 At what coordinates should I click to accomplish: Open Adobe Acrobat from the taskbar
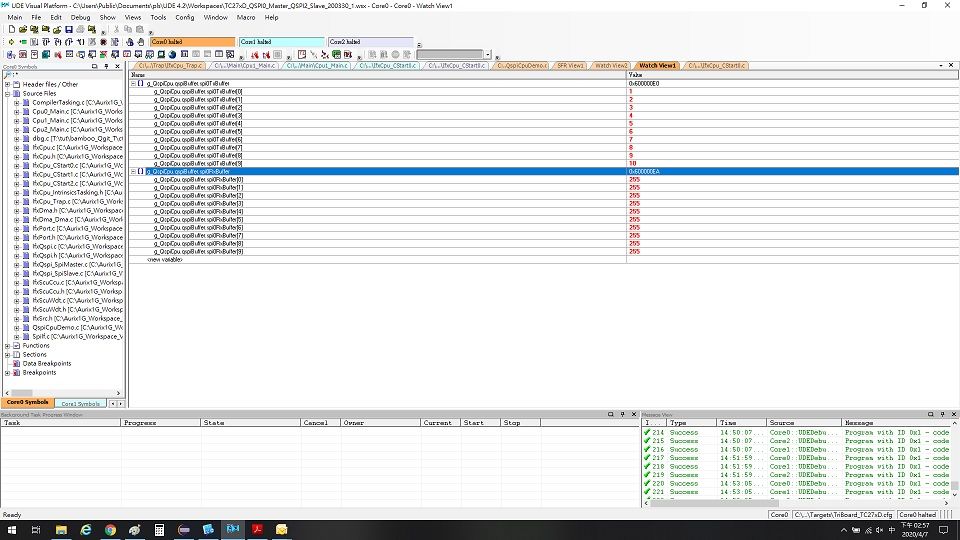tap(257, 529)
